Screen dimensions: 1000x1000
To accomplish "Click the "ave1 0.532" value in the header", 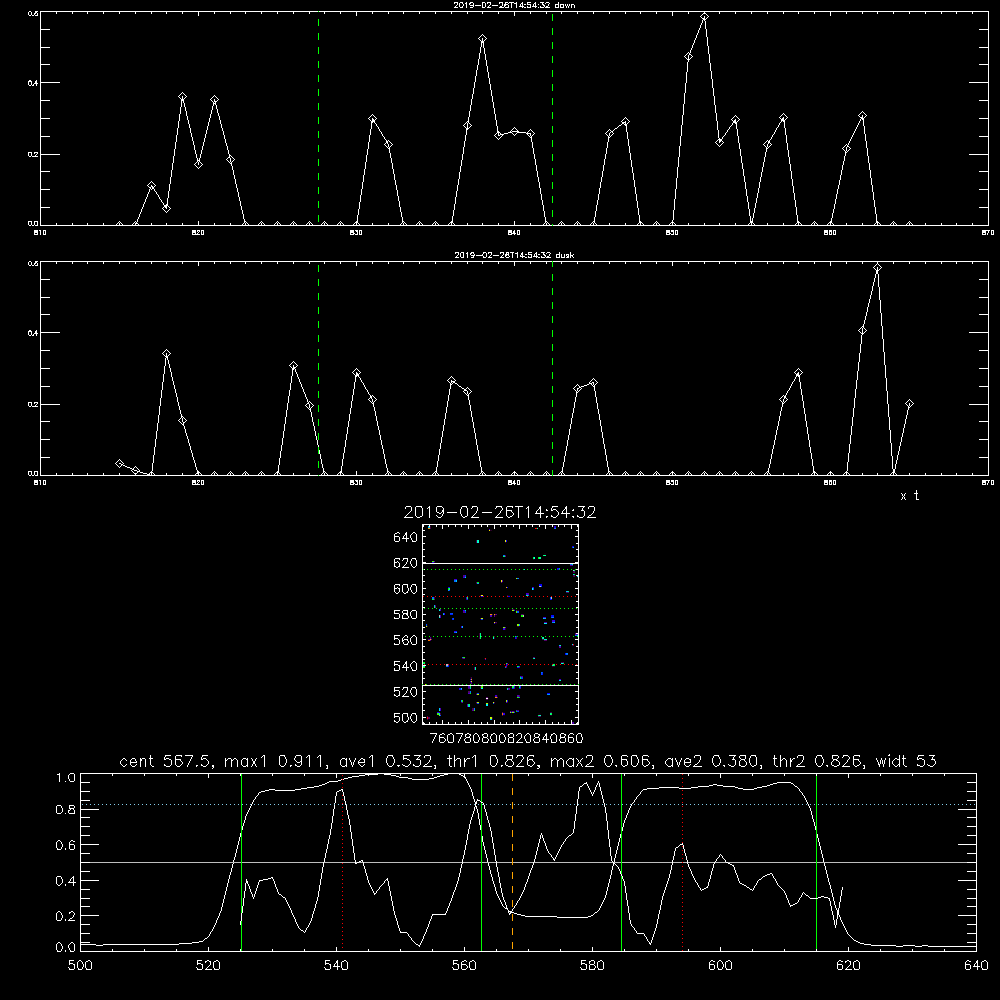I will (387, 761).
